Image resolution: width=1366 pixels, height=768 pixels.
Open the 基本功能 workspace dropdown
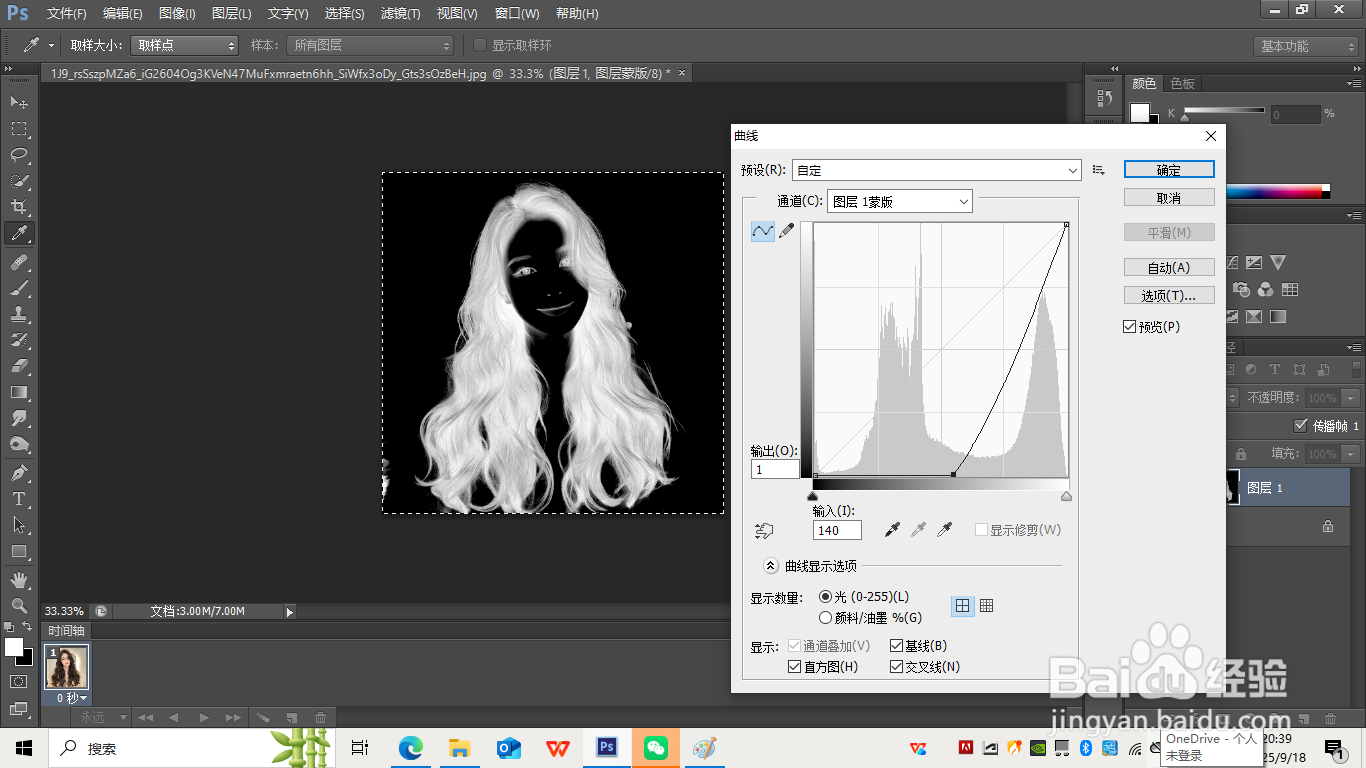tap(1306, 46)
